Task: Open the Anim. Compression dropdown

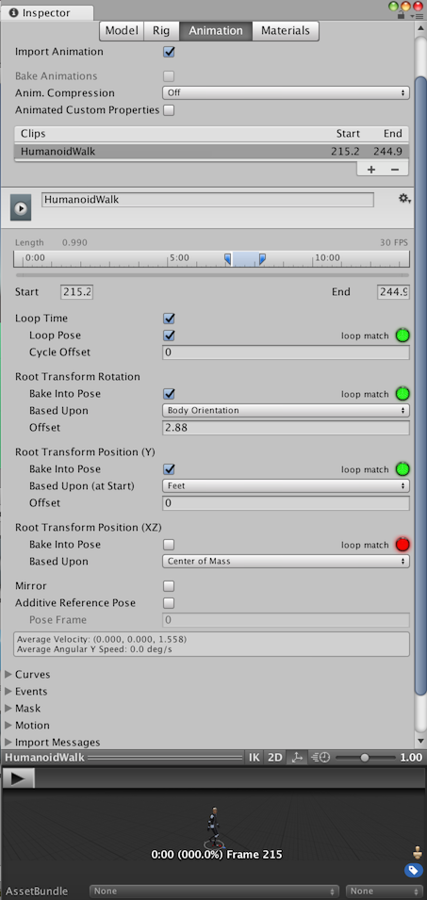Action: [286, 93]
